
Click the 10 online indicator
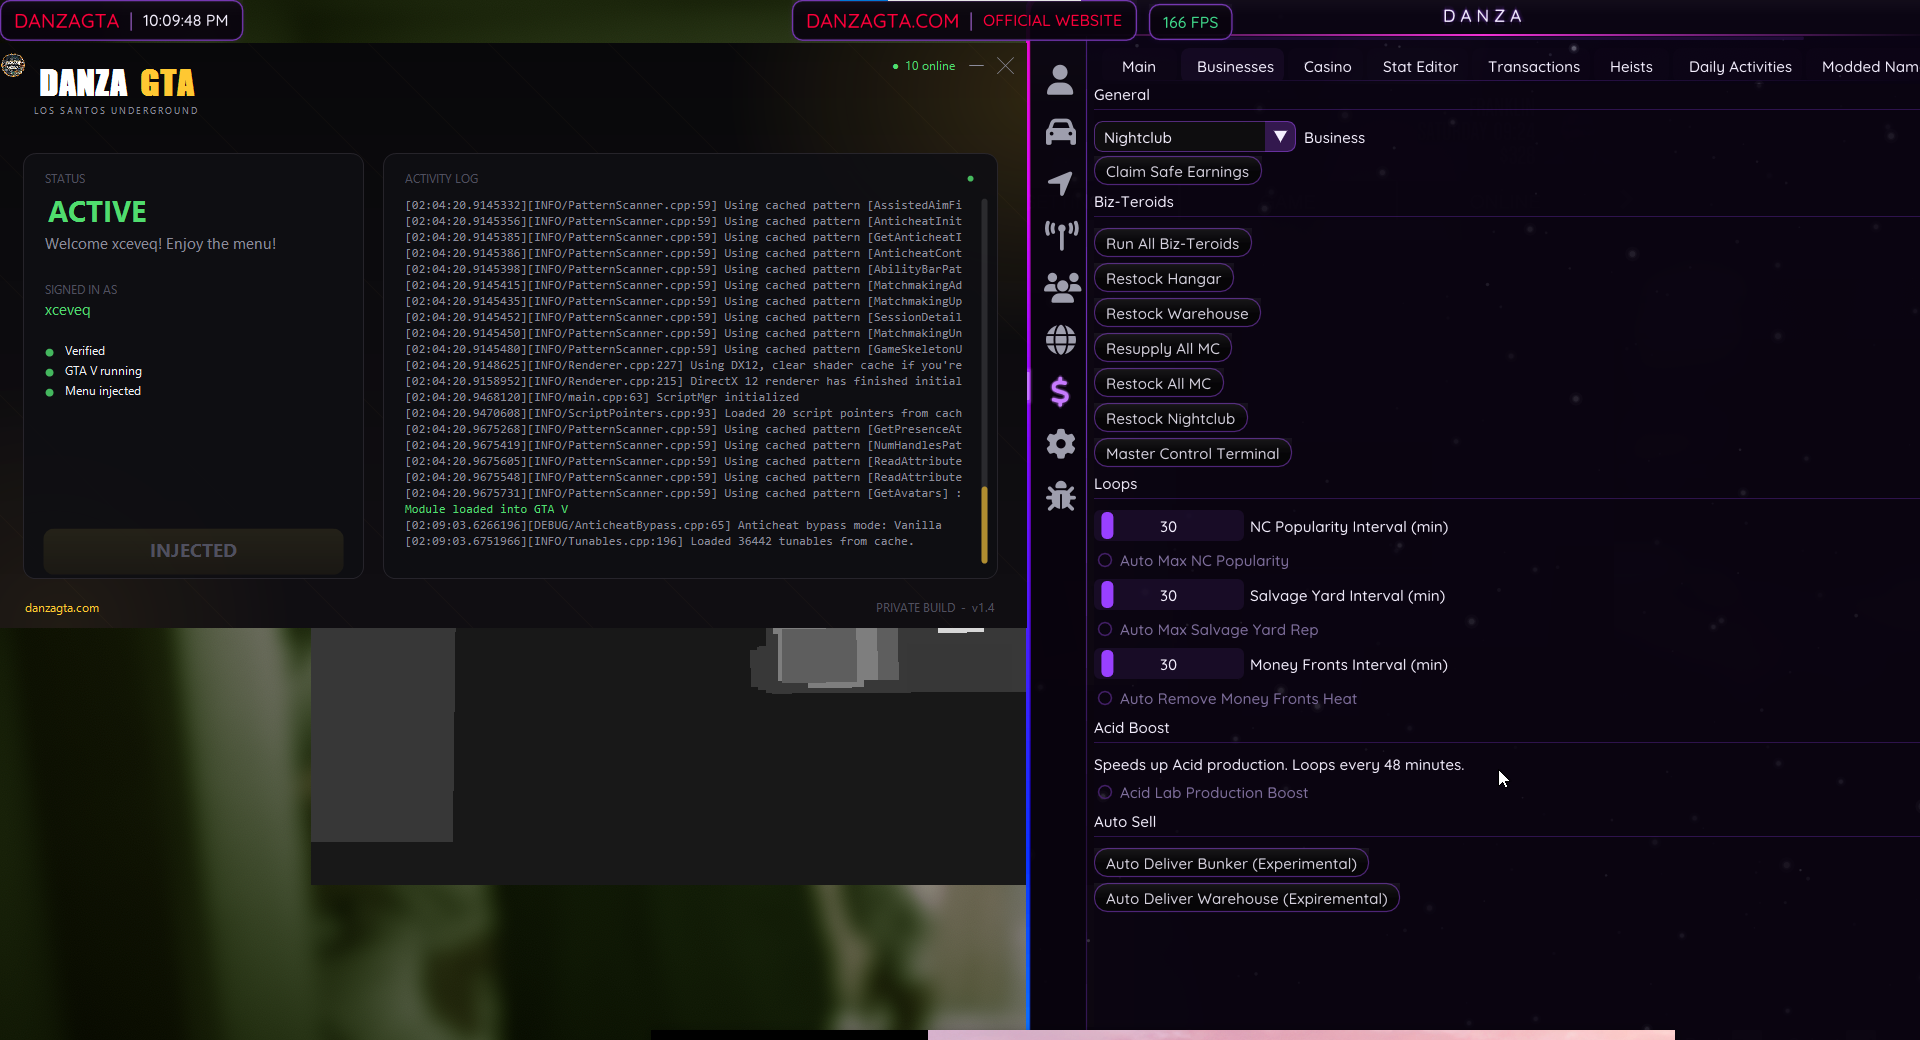click(x=924, y=66)
